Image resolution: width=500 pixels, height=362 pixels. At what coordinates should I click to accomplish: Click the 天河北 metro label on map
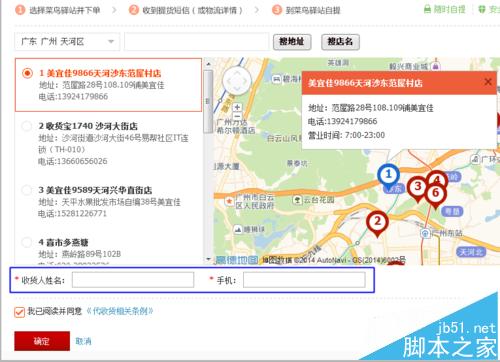[x=471, y=252]
